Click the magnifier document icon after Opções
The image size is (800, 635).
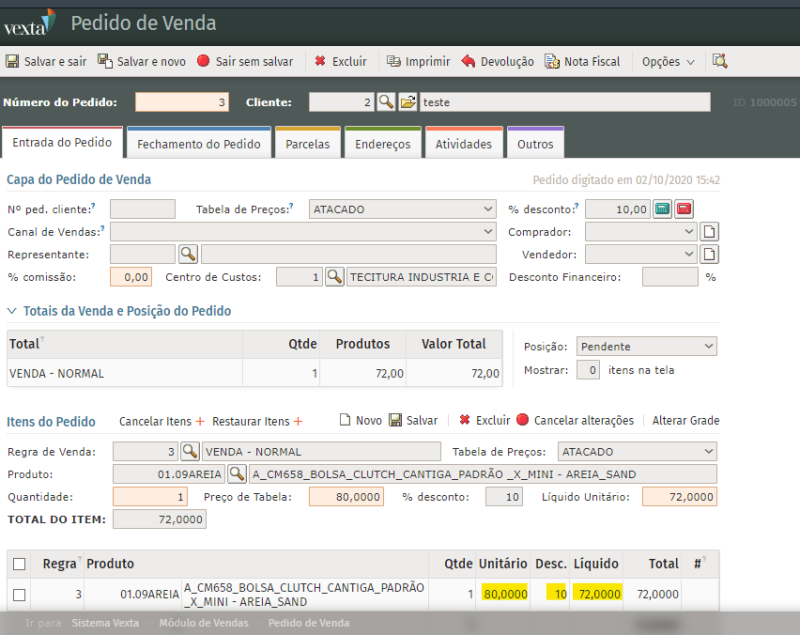(x=719, y=61)
